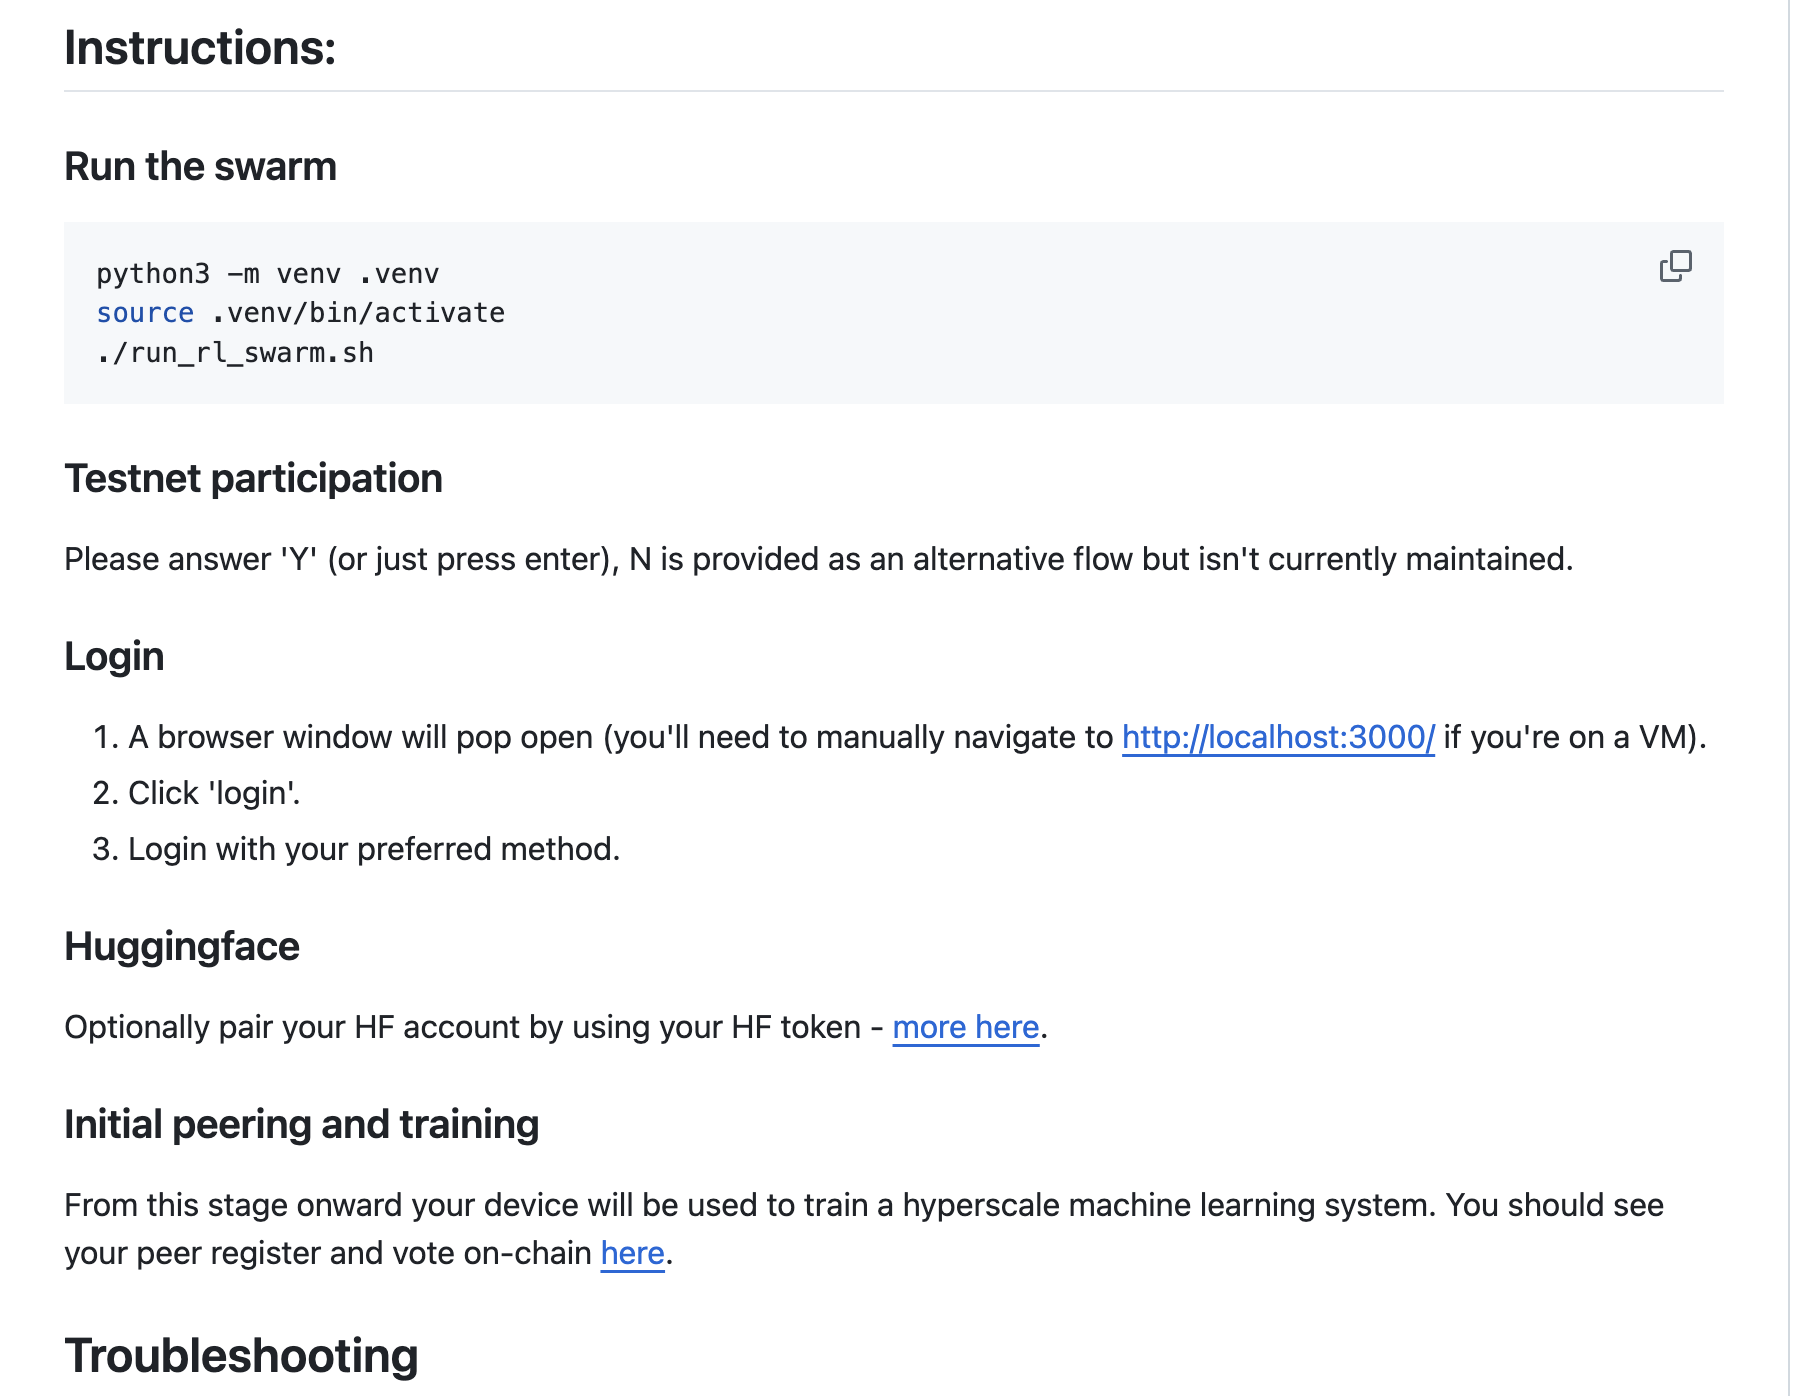Click the 'Run the swarm' heading
Screen dimensions: 1812x1396
pyautogui.click(x=200, y=167)
